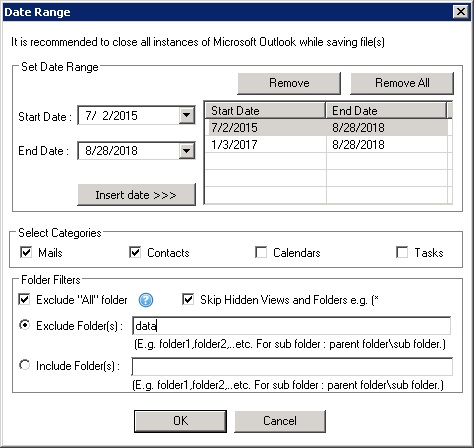Screen dimensions: 474x448
Task: Click into the Include Folder(s) text field
Action: 292,367
